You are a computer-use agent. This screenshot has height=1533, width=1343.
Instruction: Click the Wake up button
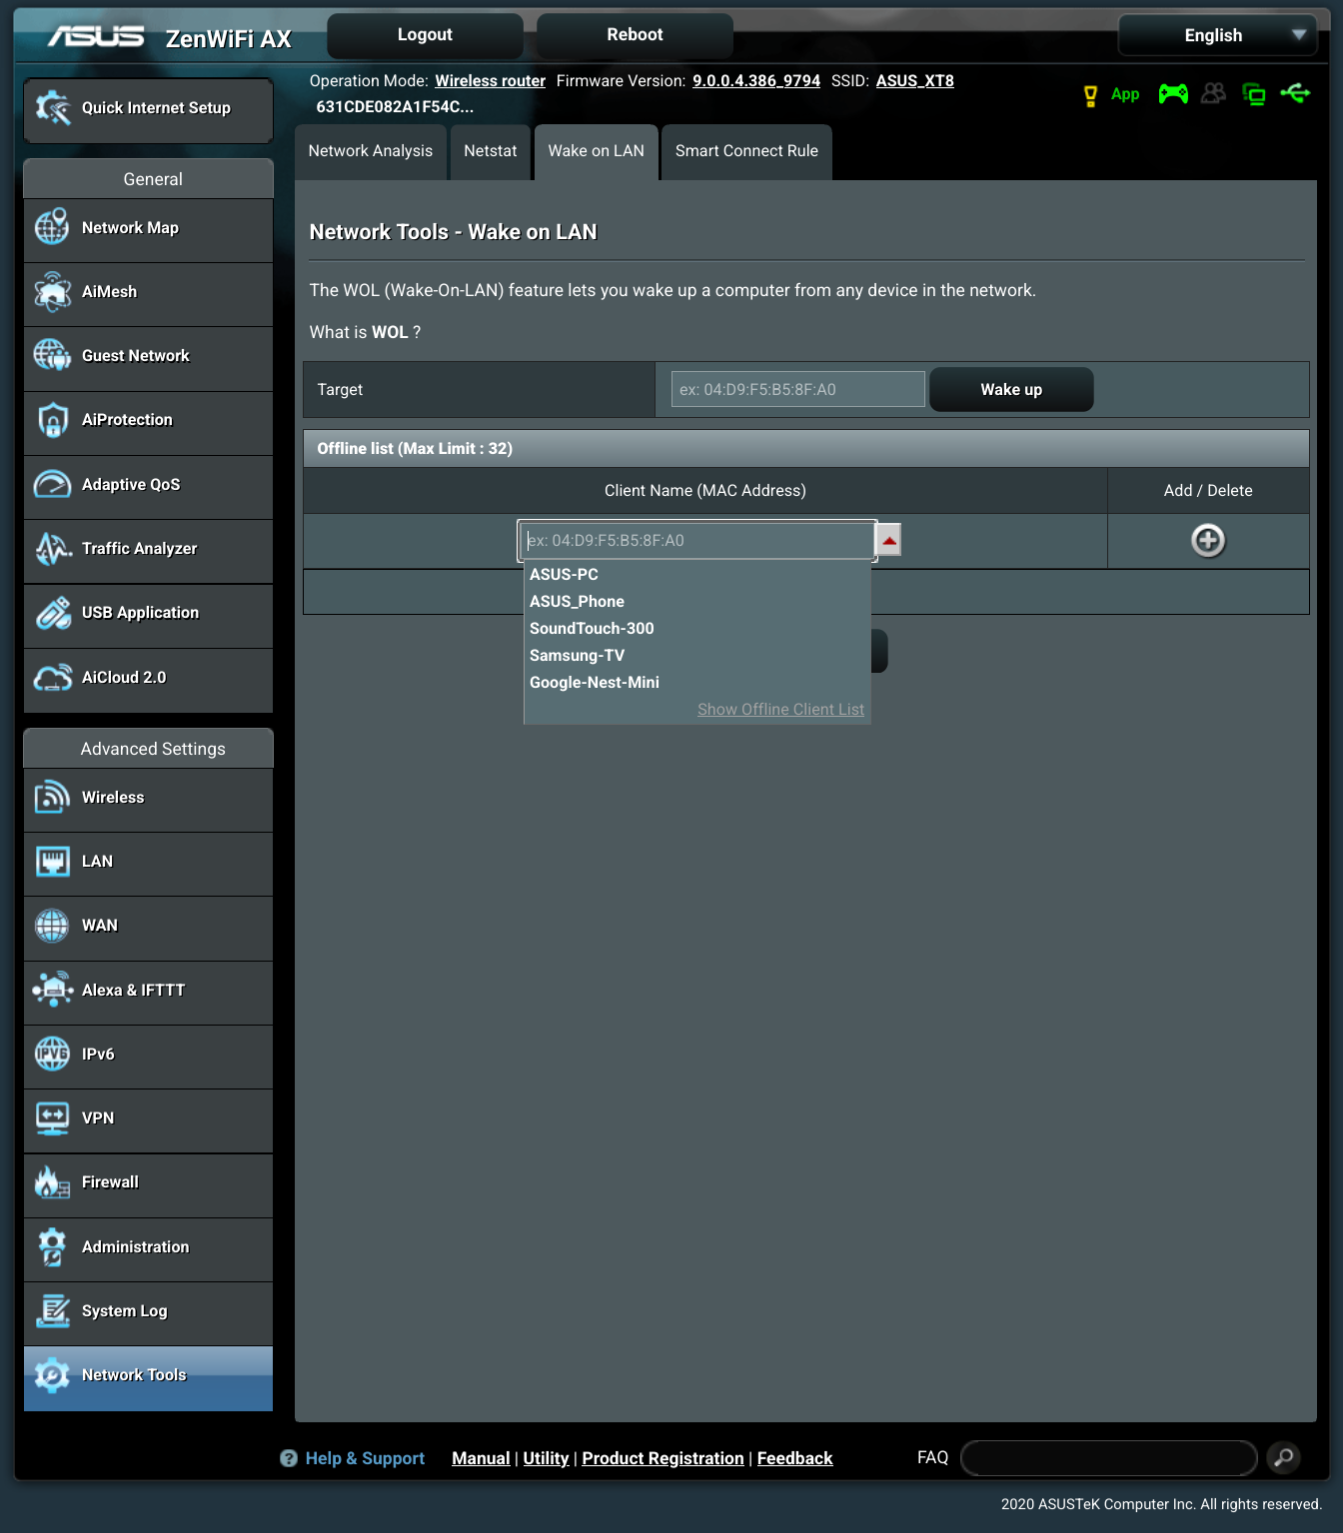point(1011,389)
